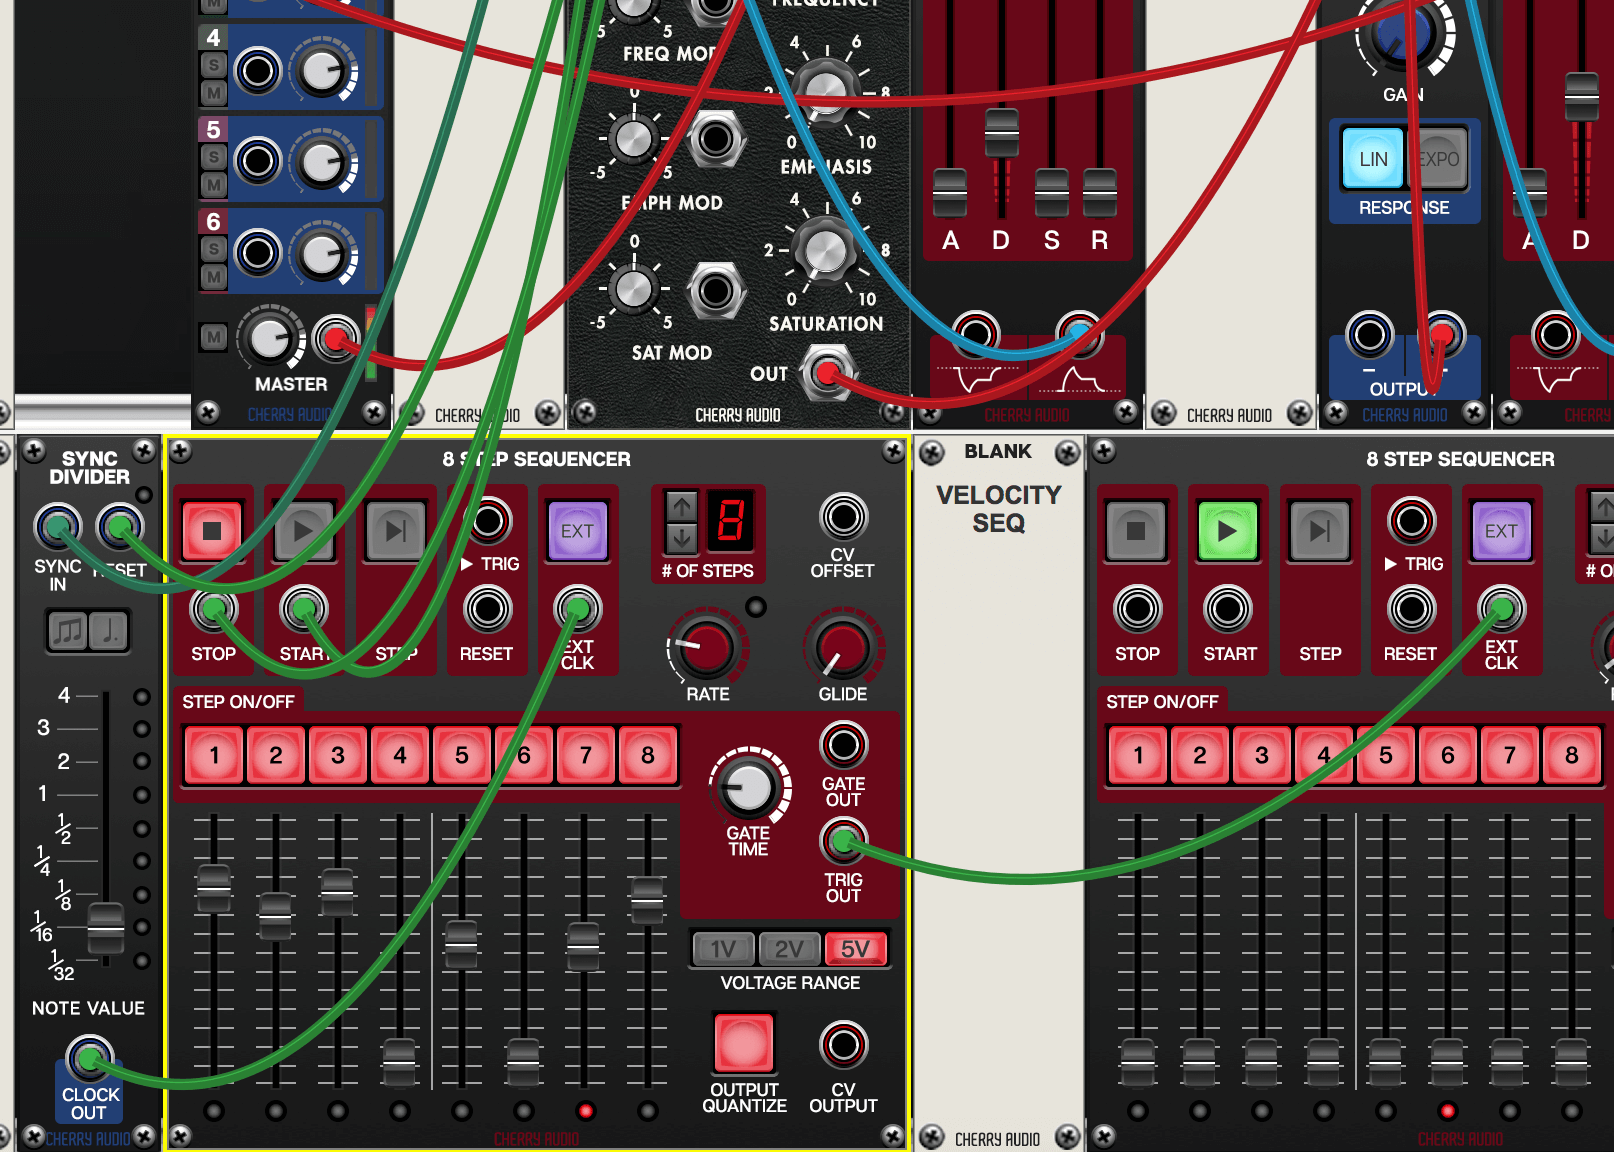Toggle the EXT clock button on the right sequencer

1500,531
